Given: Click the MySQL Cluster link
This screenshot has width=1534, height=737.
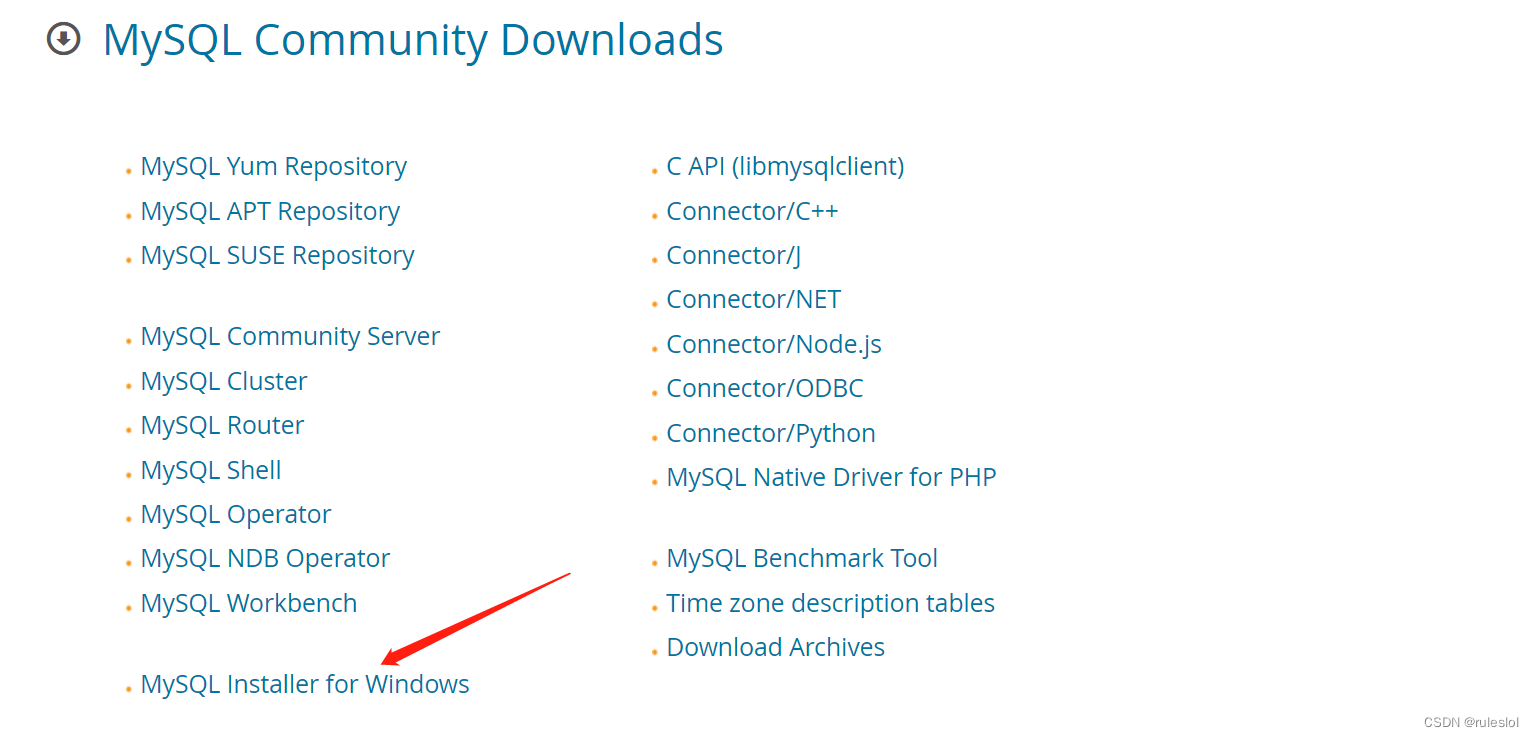Looking at the screenshot, I should pos(223,381).
